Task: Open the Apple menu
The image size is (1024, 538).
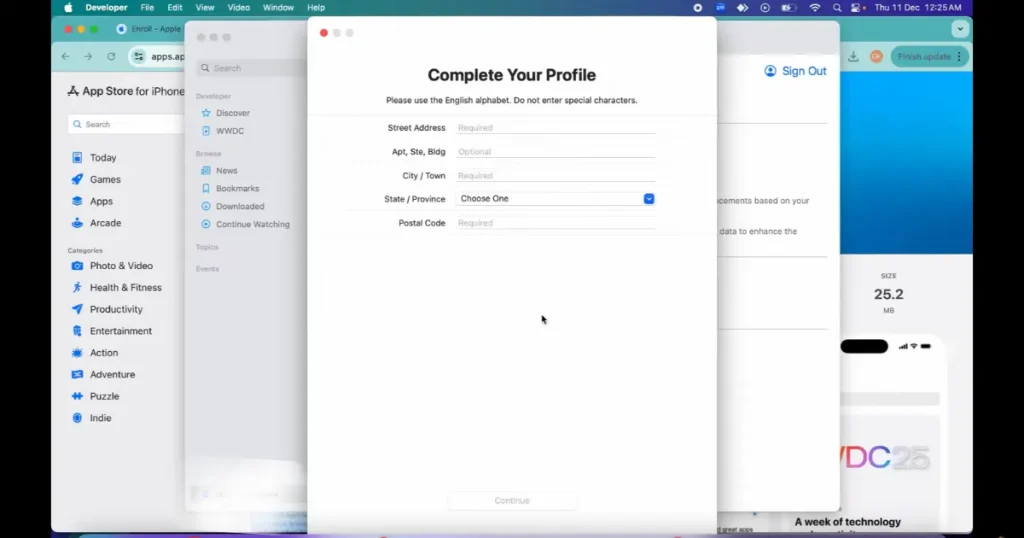Action: pos(68,8)
